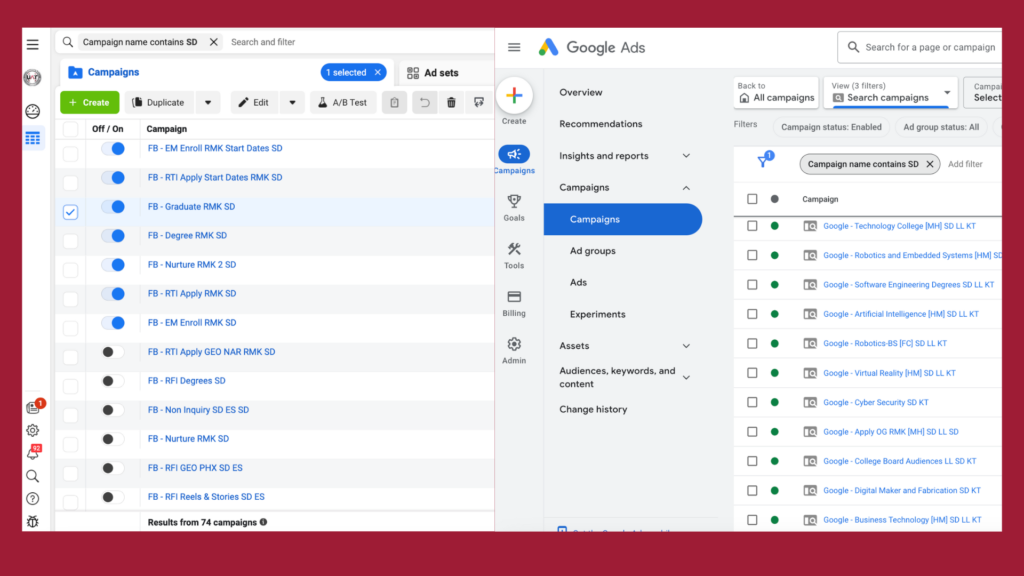Open the Overview page in Google Ads
1024x576 pixels.
point(581,92)
